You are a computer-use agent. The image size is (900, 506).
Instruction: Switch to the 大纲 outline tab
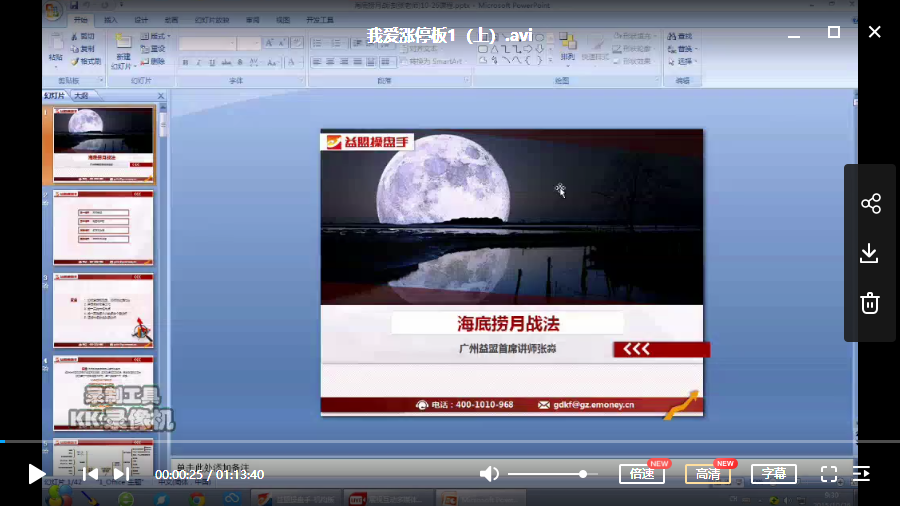(x=82, y=96)
